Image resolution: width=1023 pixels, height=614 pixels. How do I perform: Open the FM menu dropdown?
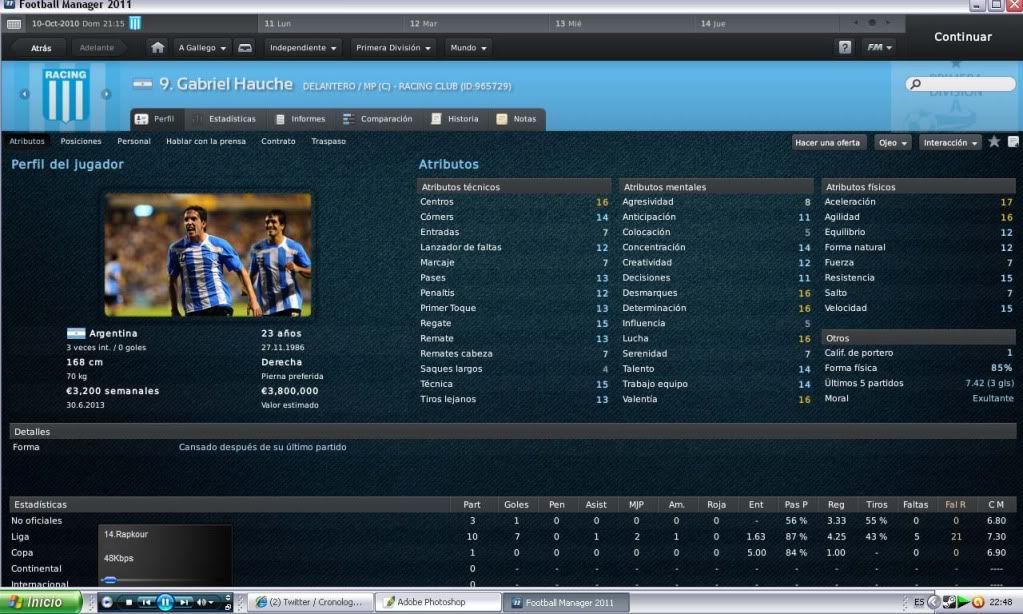click(879, 47)
